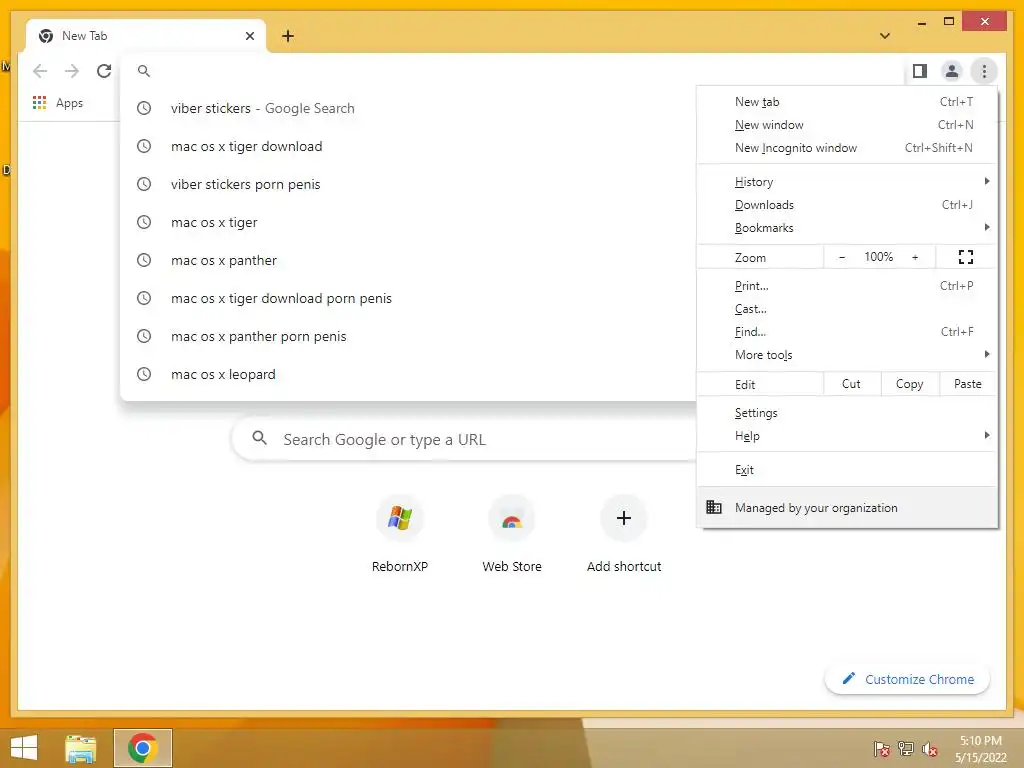
Task: Click the forward navigation arrow
Action: click(72, 71)
